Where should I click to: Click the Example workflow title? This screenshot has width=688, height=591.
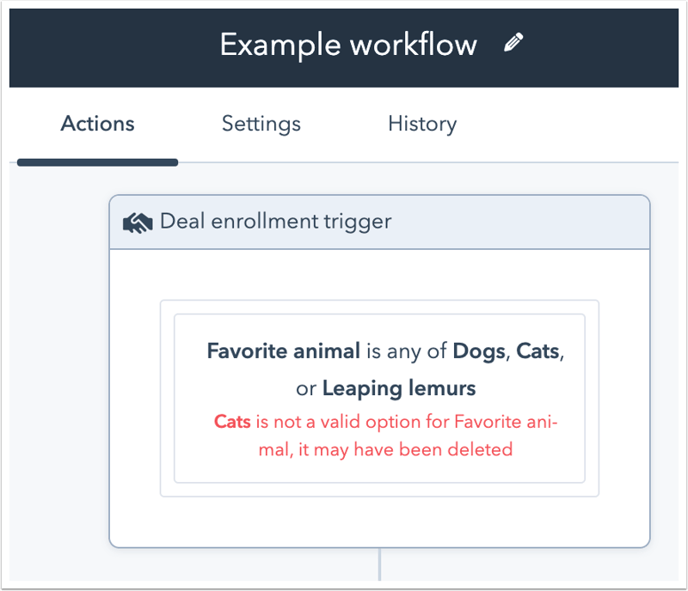click(348, 45)
